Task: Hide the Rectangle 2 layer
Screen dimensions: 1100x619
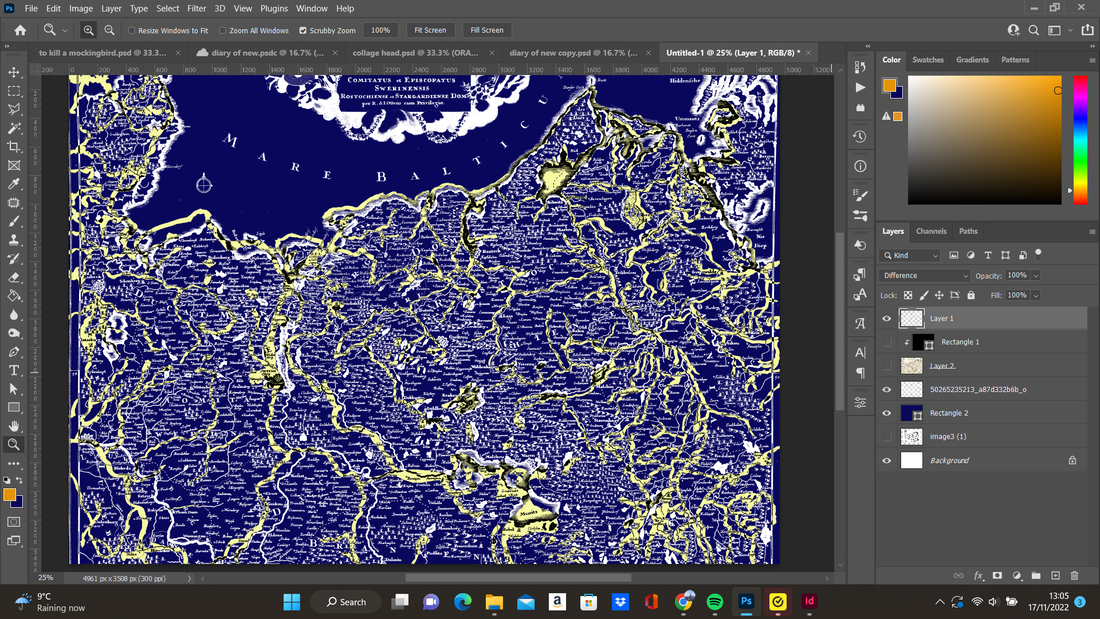Action: (887, 413)
